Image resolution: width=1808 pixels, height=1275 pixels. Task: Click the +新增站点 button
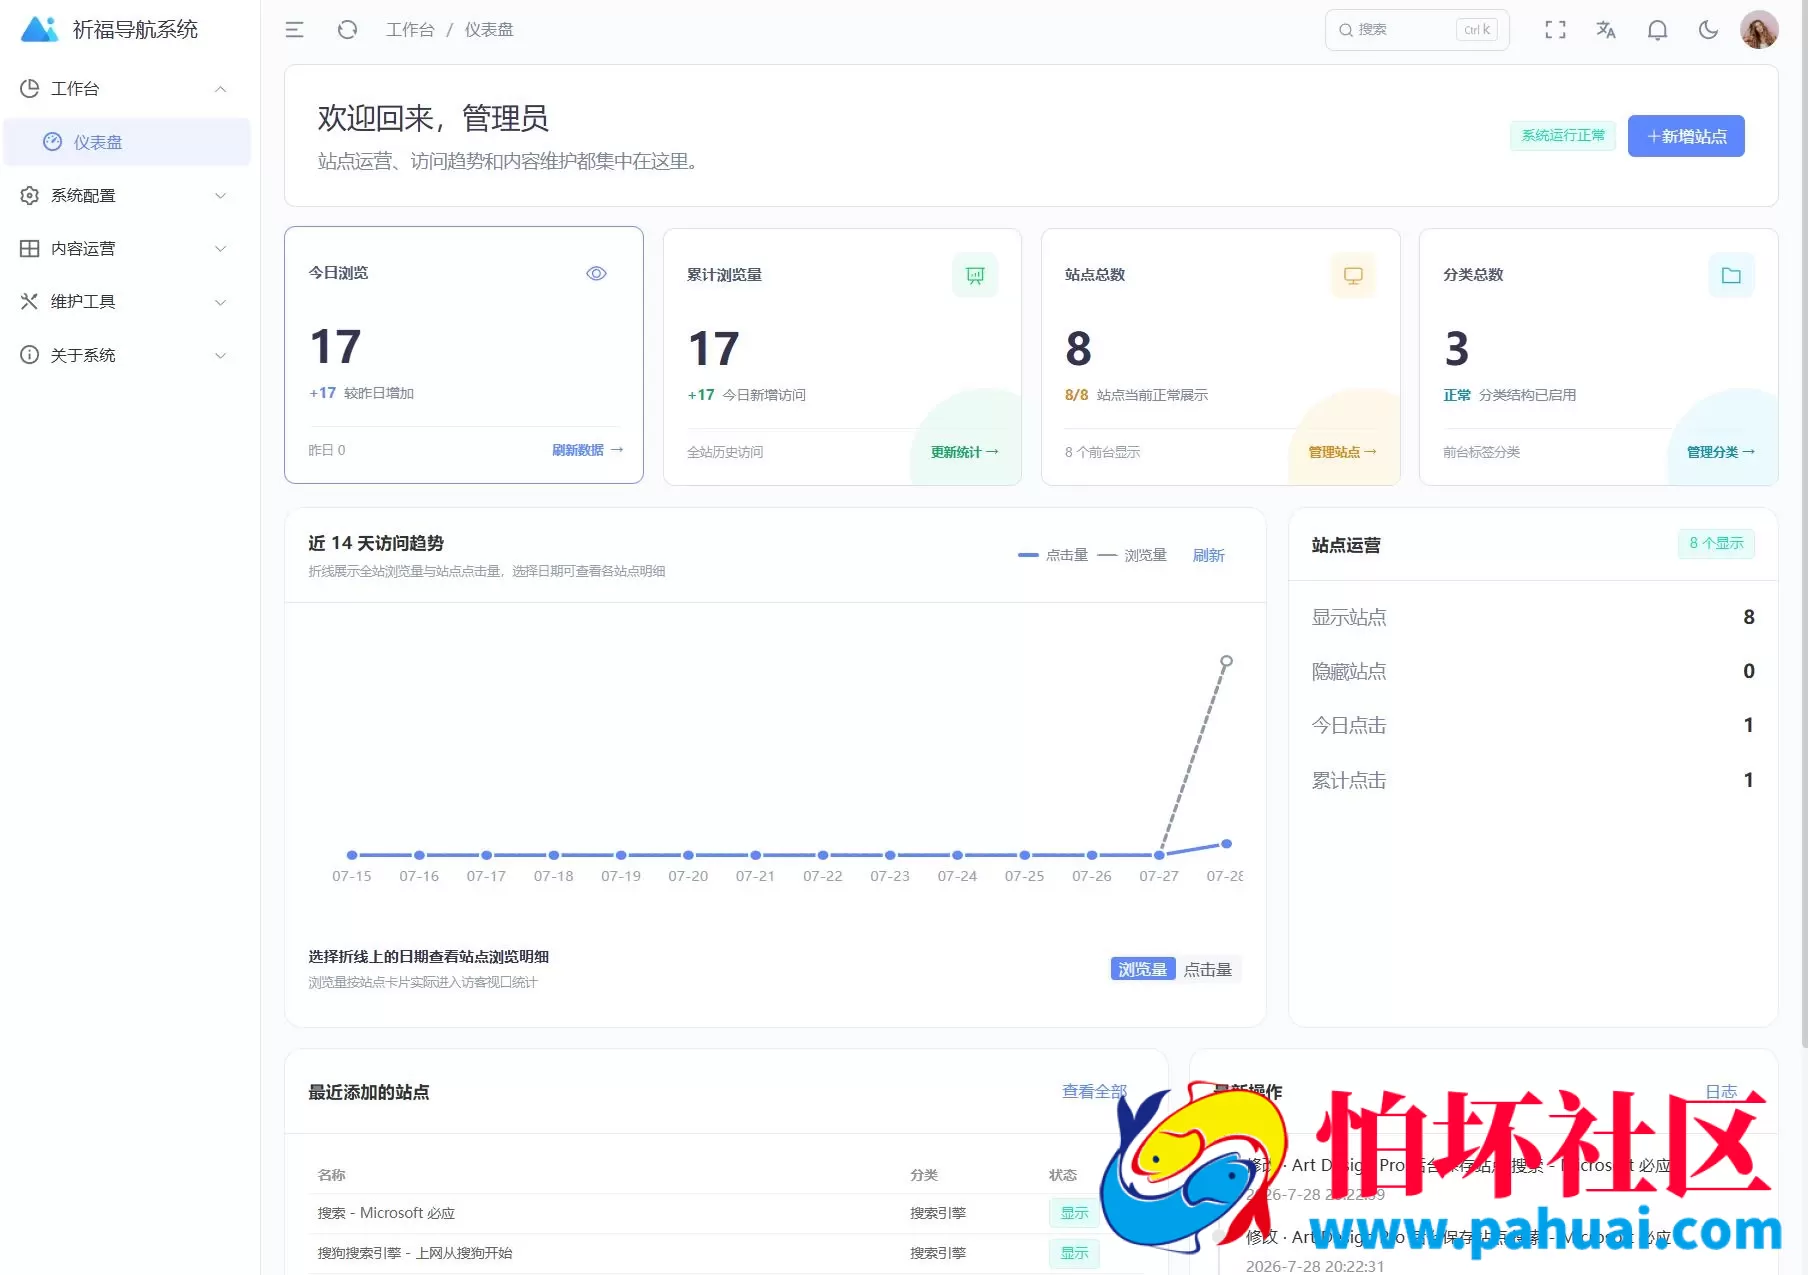pyautogui.click(x=1686, y=136)
